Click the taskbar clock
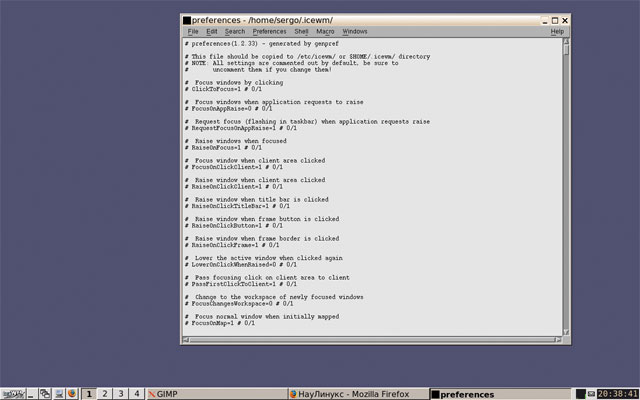This screenshot has width=640, height=400. pyautogui.click(x=618, y=394)
